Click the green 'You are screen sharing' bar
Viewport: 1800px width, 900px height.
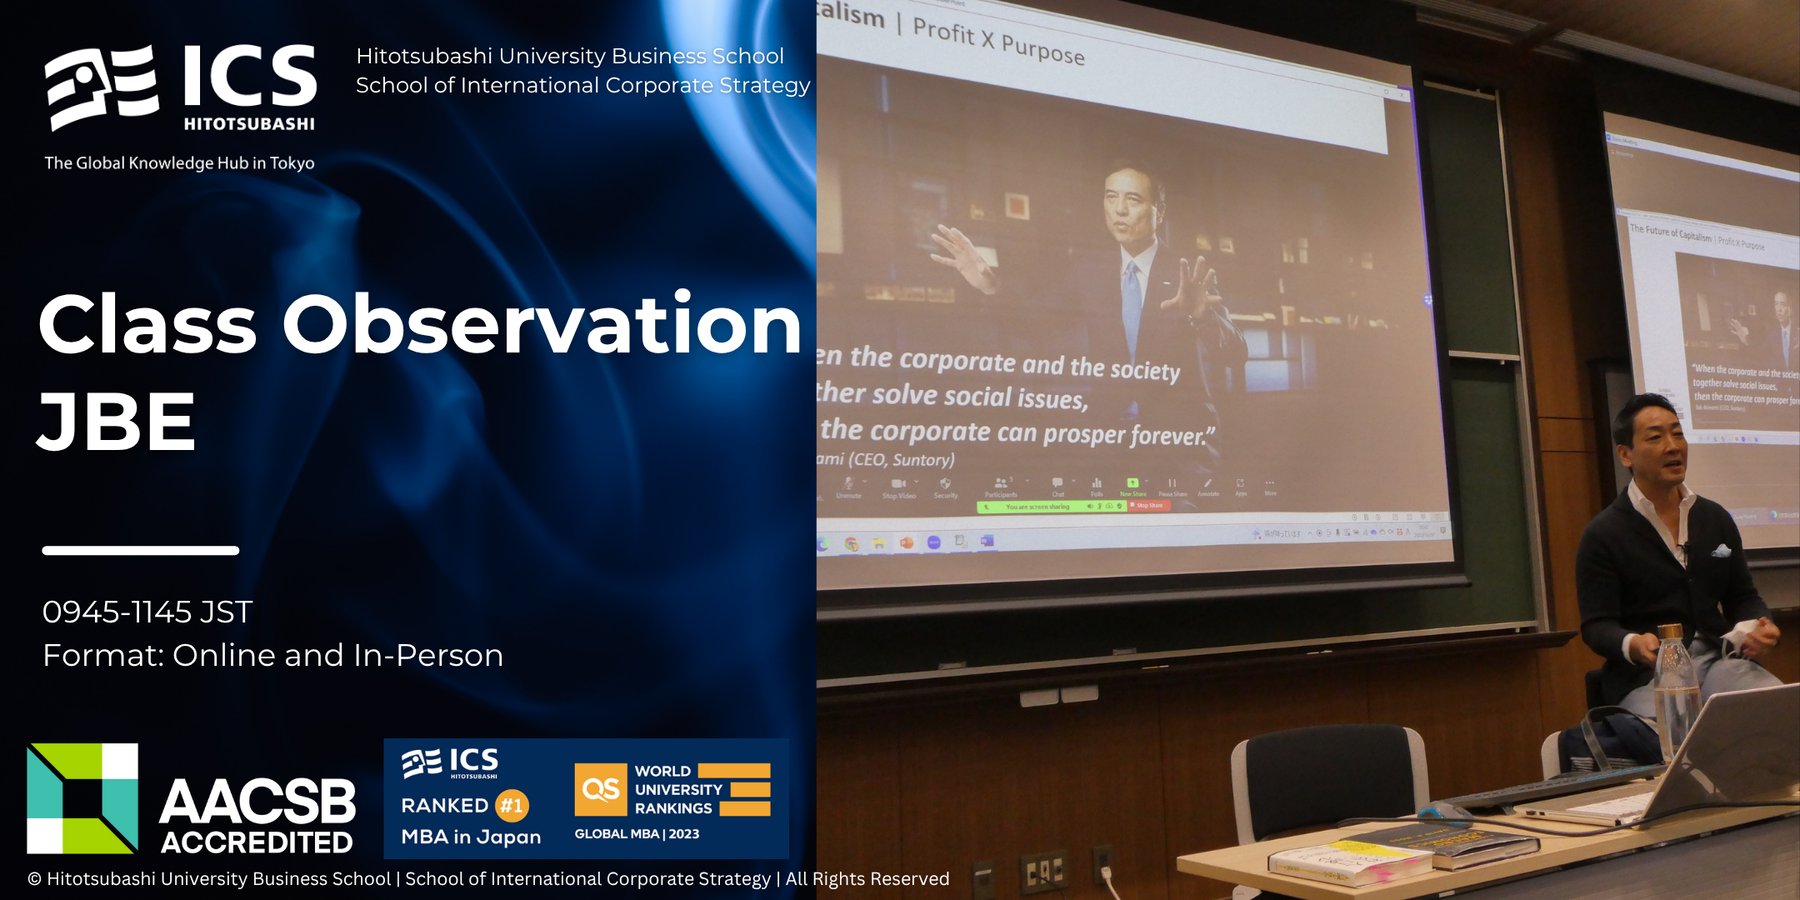(x=1052, y=507)
